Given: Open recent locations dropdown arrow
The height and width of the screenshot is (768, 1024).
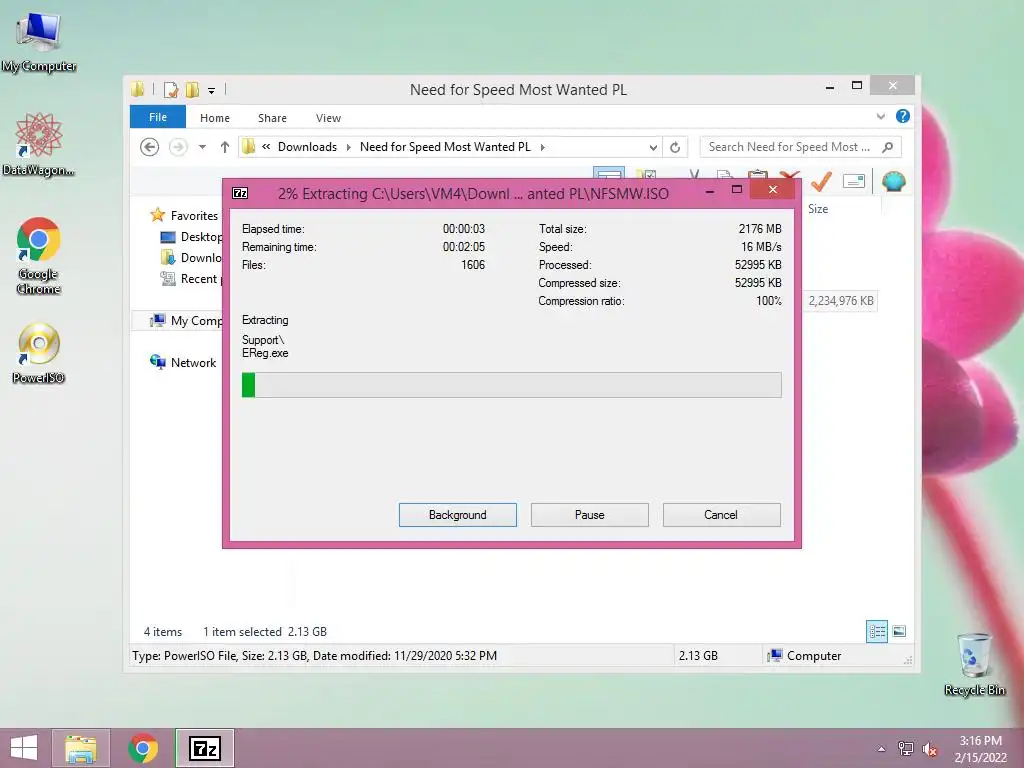Looking at the screenshot, I should 202,147.
